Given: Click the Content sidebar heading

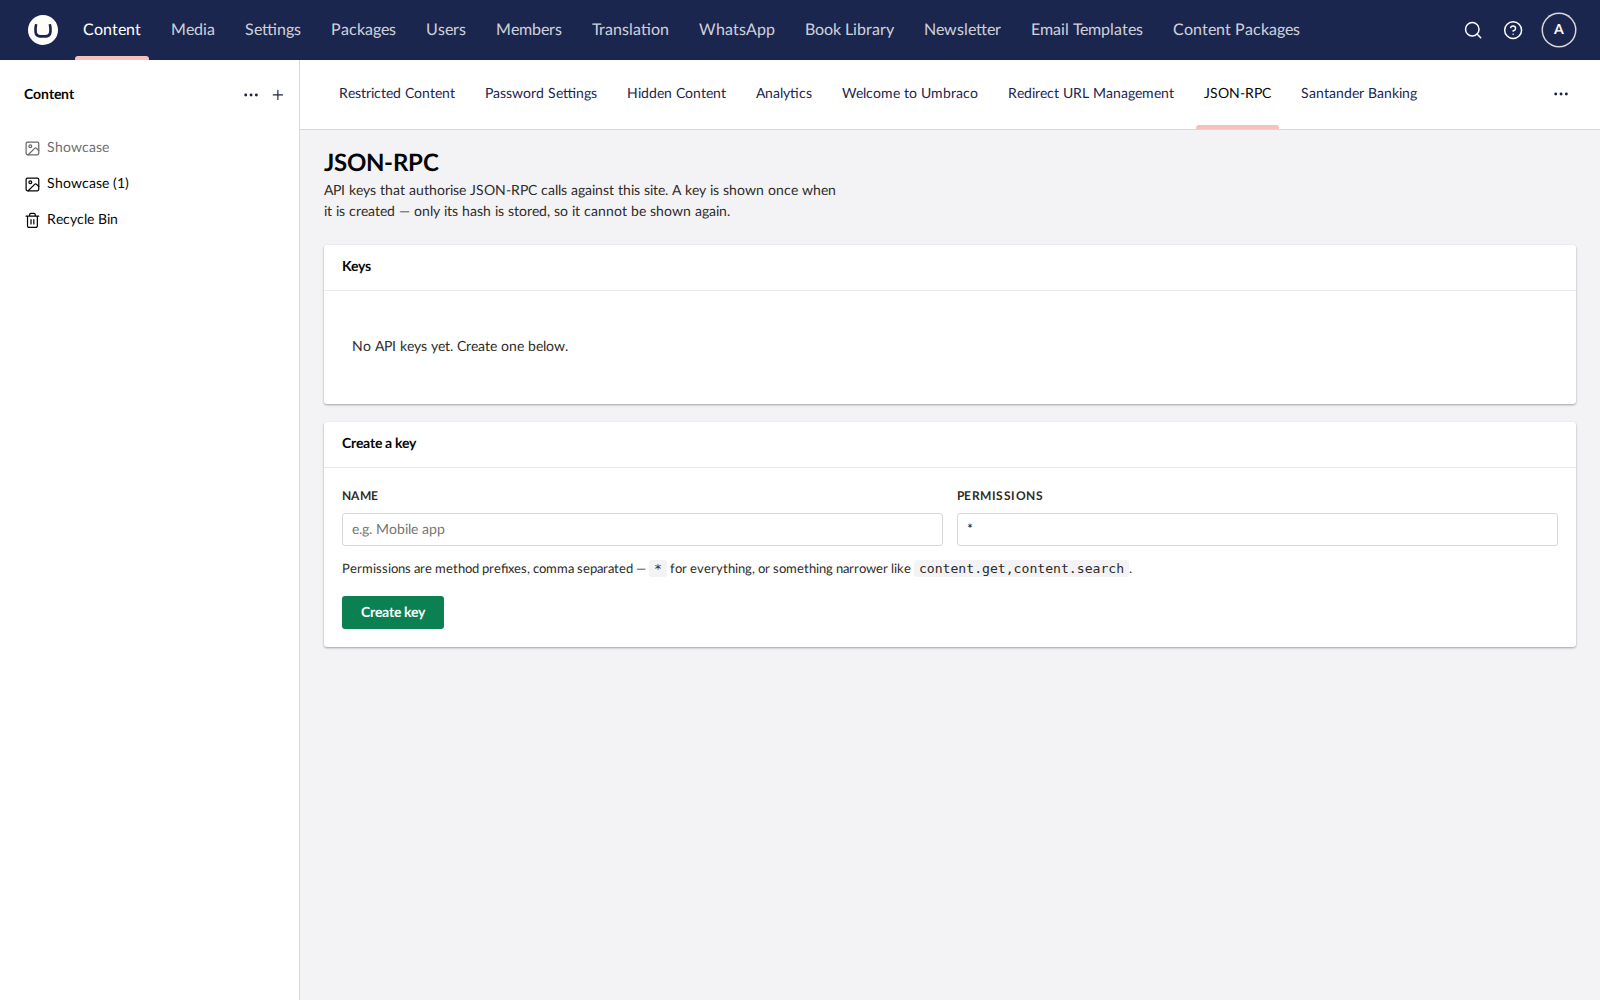Looking at the screenshot, I should tap(49, 95).
